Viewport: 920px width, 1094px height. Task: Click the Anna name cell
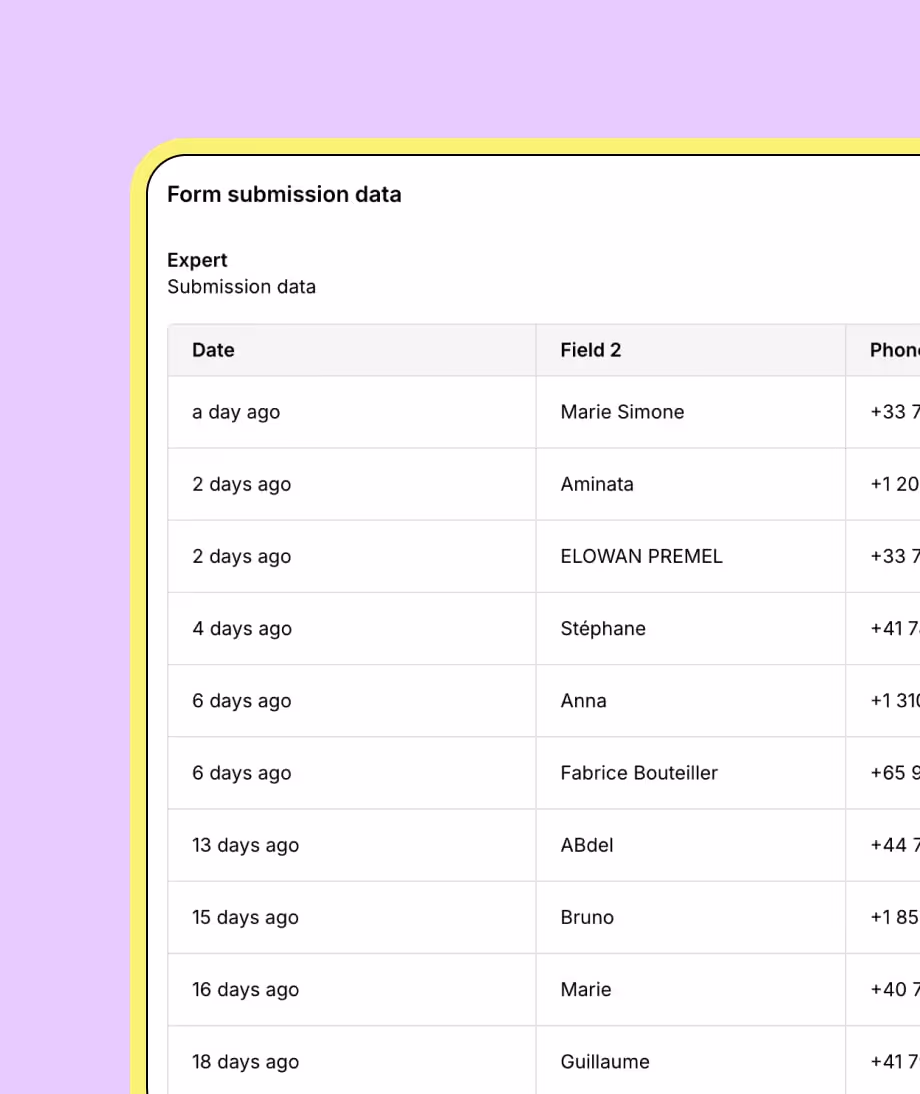click(x=691, y=700)
